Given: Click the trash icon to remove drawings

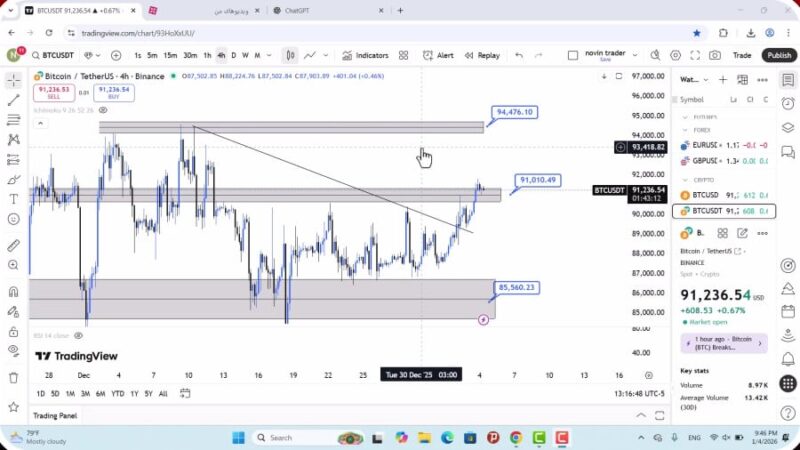Looking at the screenshot, I should point(13,377).
